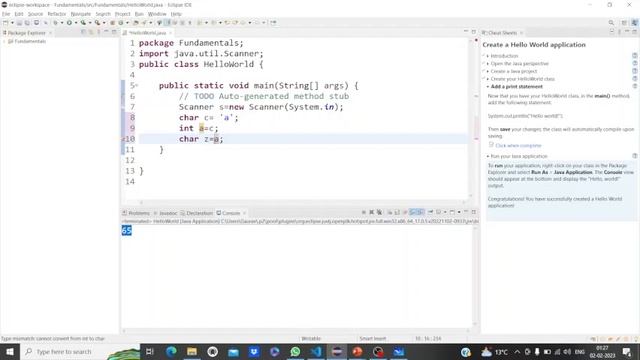Click help icon beside Create a Java project
The image size is (640, 360).
(635, 71)
